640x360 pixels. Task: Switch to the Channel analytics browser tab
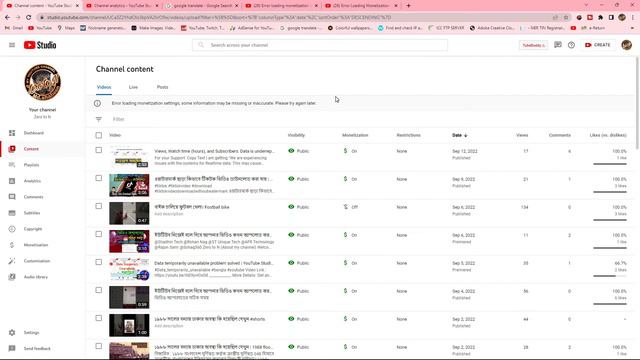pos(122,6)
